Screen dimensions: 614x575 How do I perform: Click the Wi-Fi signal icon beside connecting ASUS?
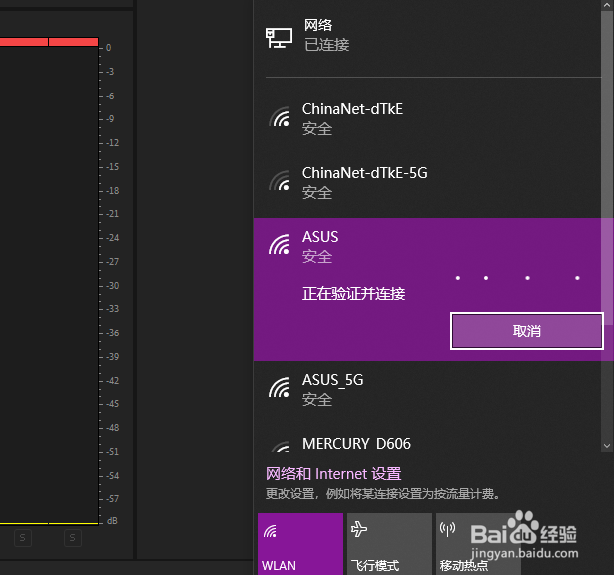[x=280, y=244]
